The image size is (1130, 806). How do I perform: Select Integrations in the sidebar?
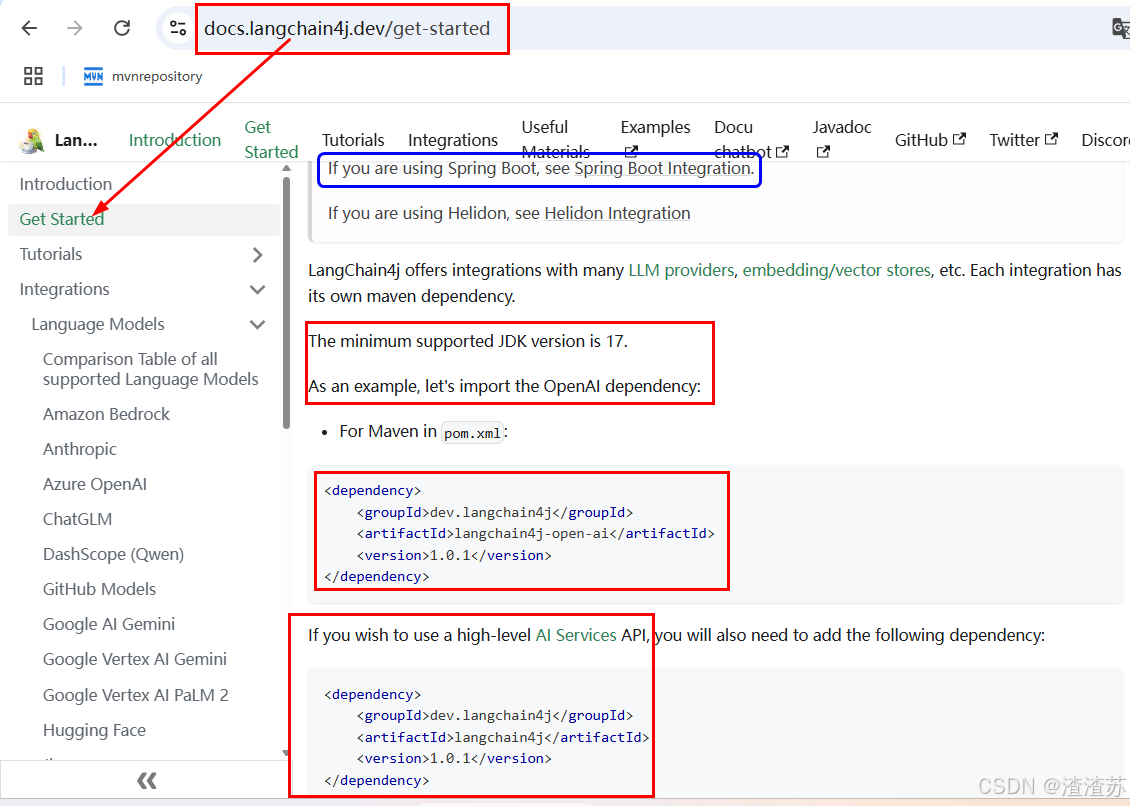pos(65,289)
